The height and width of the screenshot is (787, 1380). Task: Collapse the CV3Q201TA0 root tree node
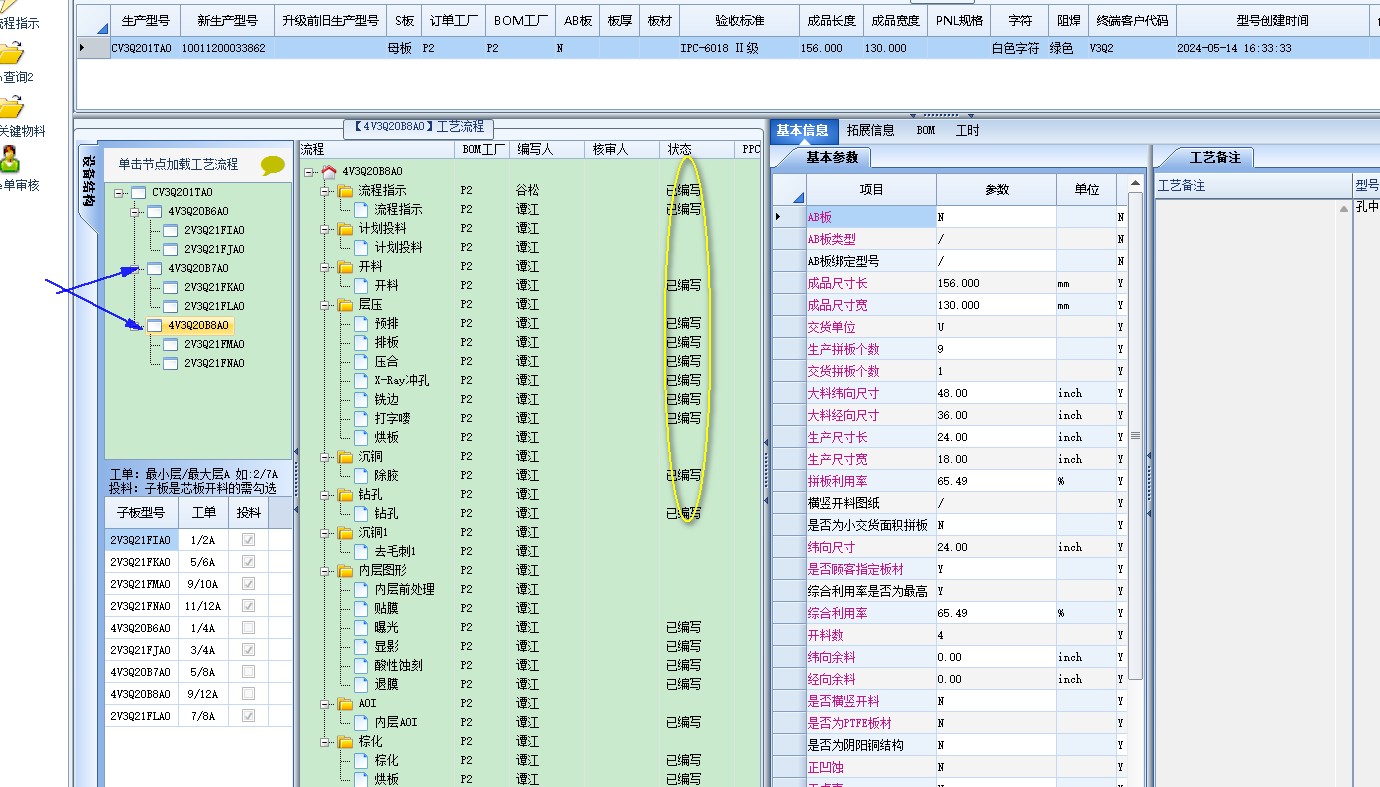[x=119, y=193]
